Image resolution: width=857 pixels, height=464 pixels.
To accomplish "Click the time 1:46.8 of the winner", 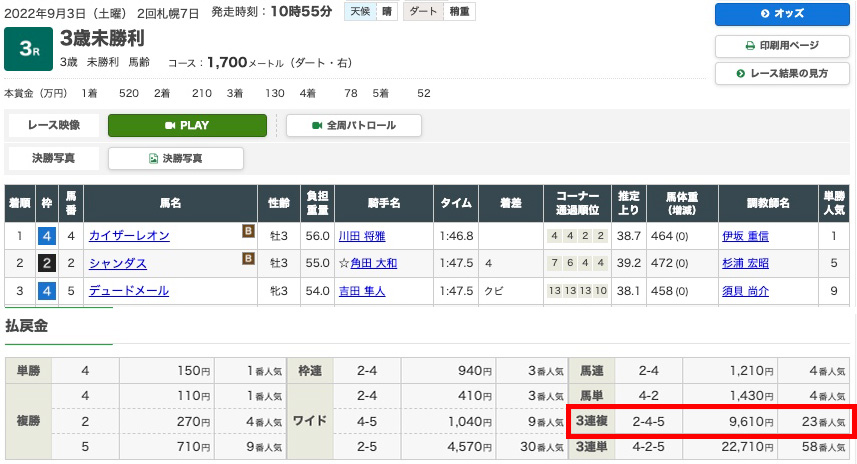I will click(x=456, y=236).
